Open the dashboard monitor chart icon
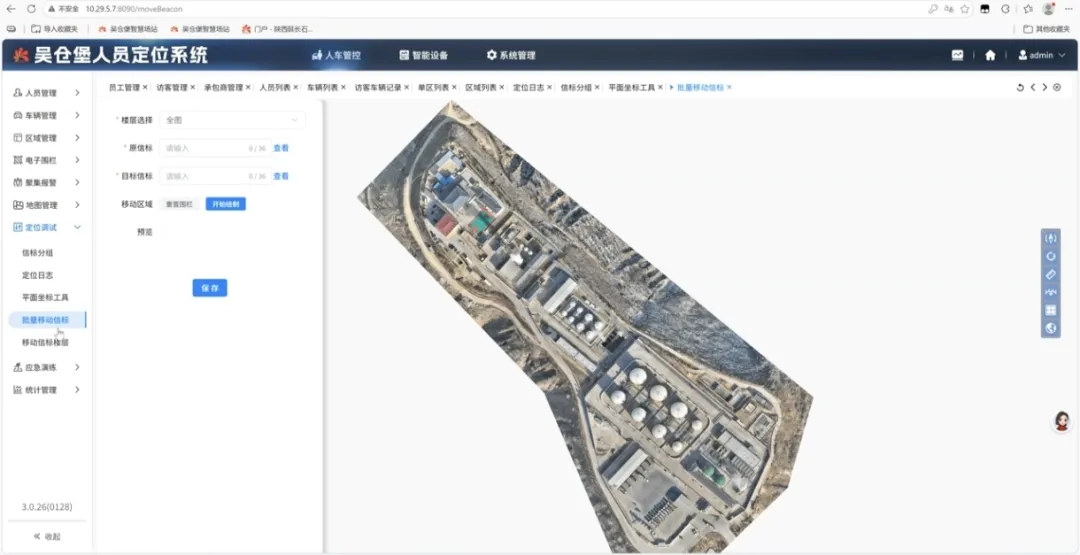Image resolution: width=1080 pixels, height=555 pixels. [957, 55]
